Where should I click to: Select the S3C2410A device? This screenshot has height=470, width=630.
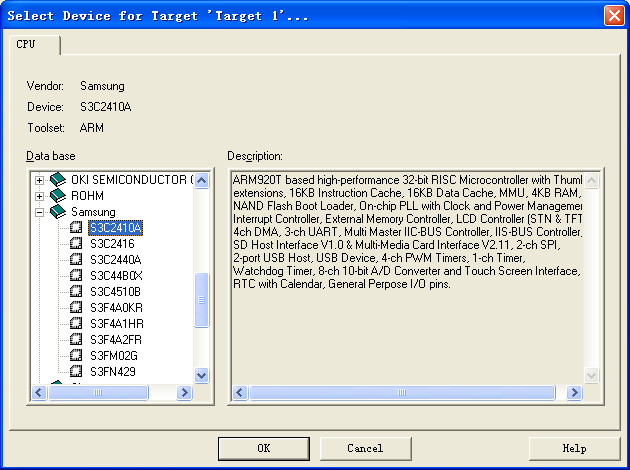[x=115, y=228]
